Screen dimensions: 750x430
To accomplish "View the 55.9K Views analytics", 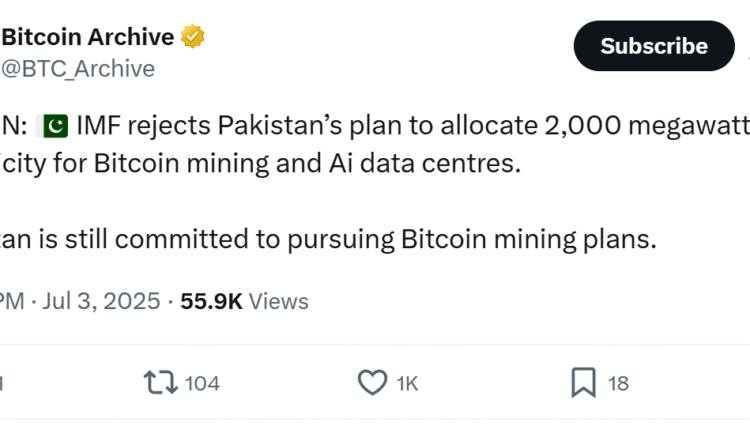I will pyautogui.click(x=244, y=301).
